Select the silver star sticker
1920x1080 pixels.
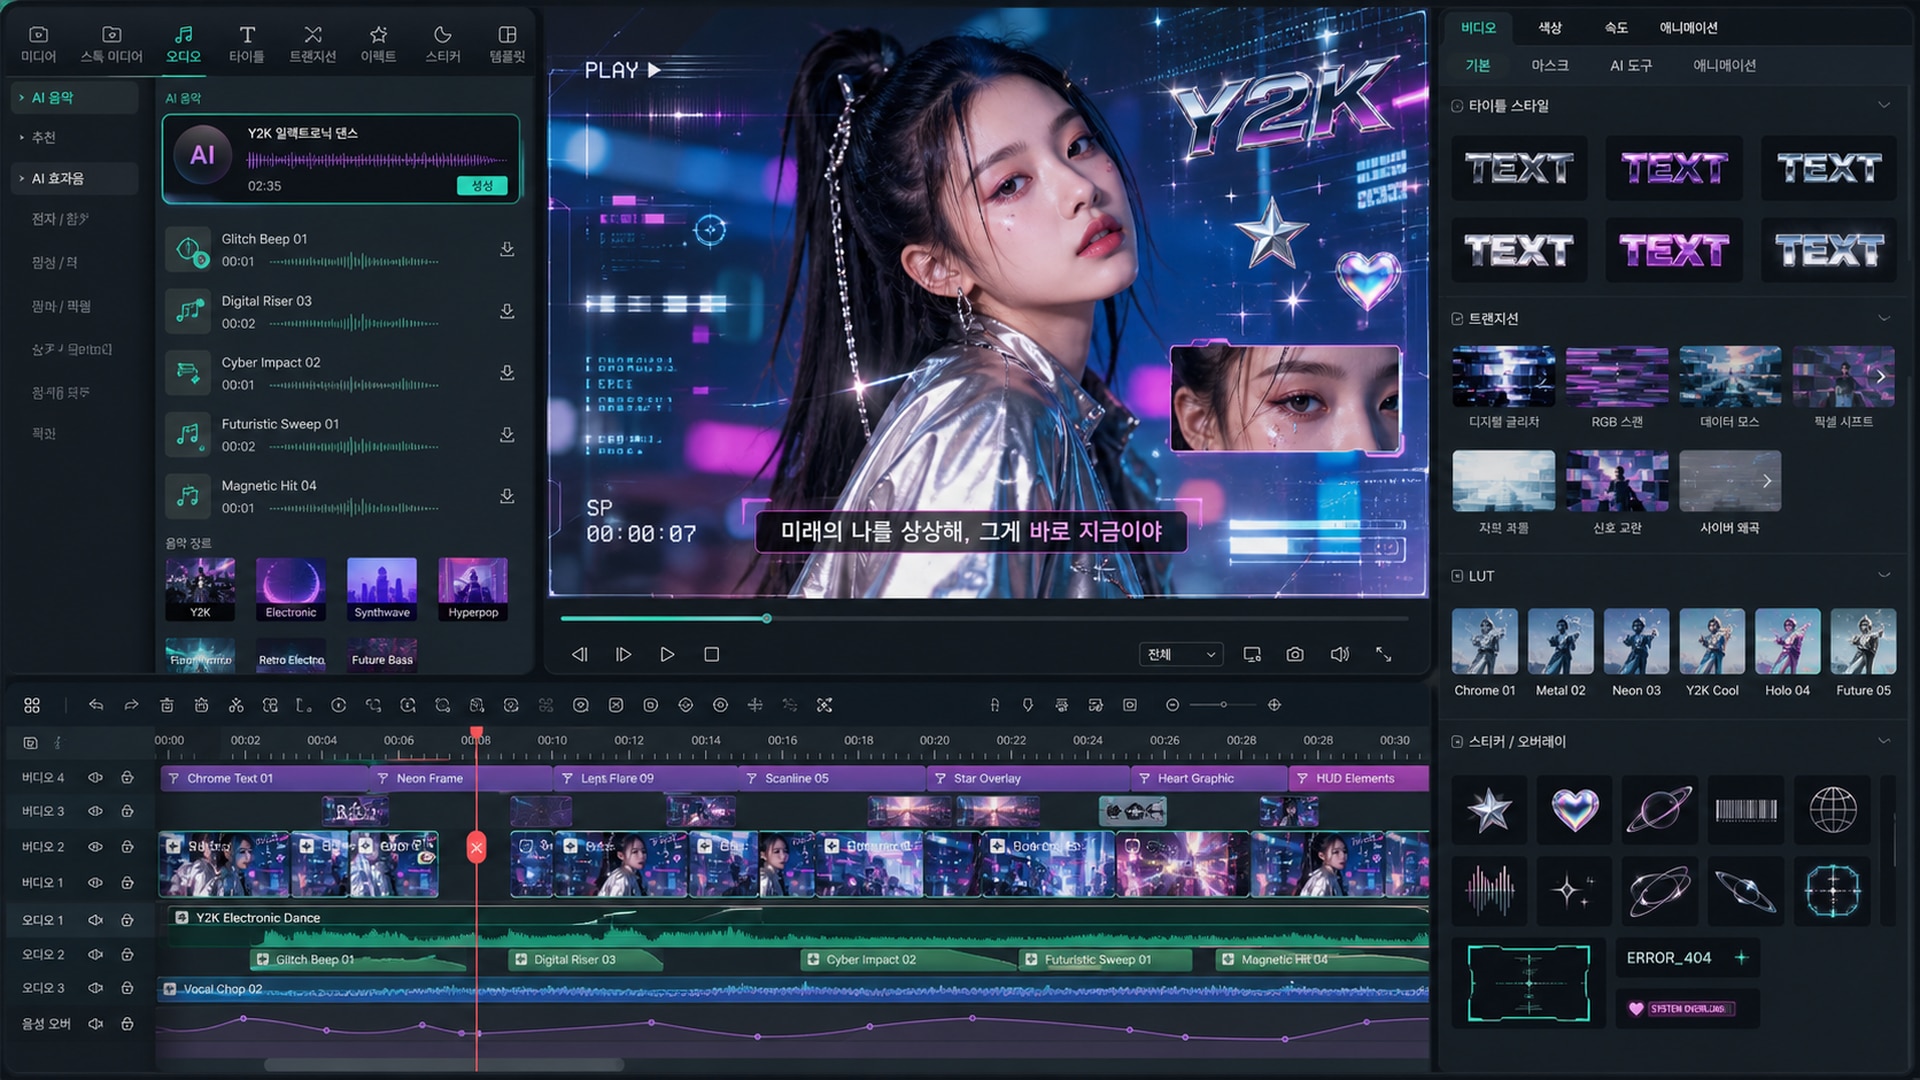click(x=1489, y=809)
